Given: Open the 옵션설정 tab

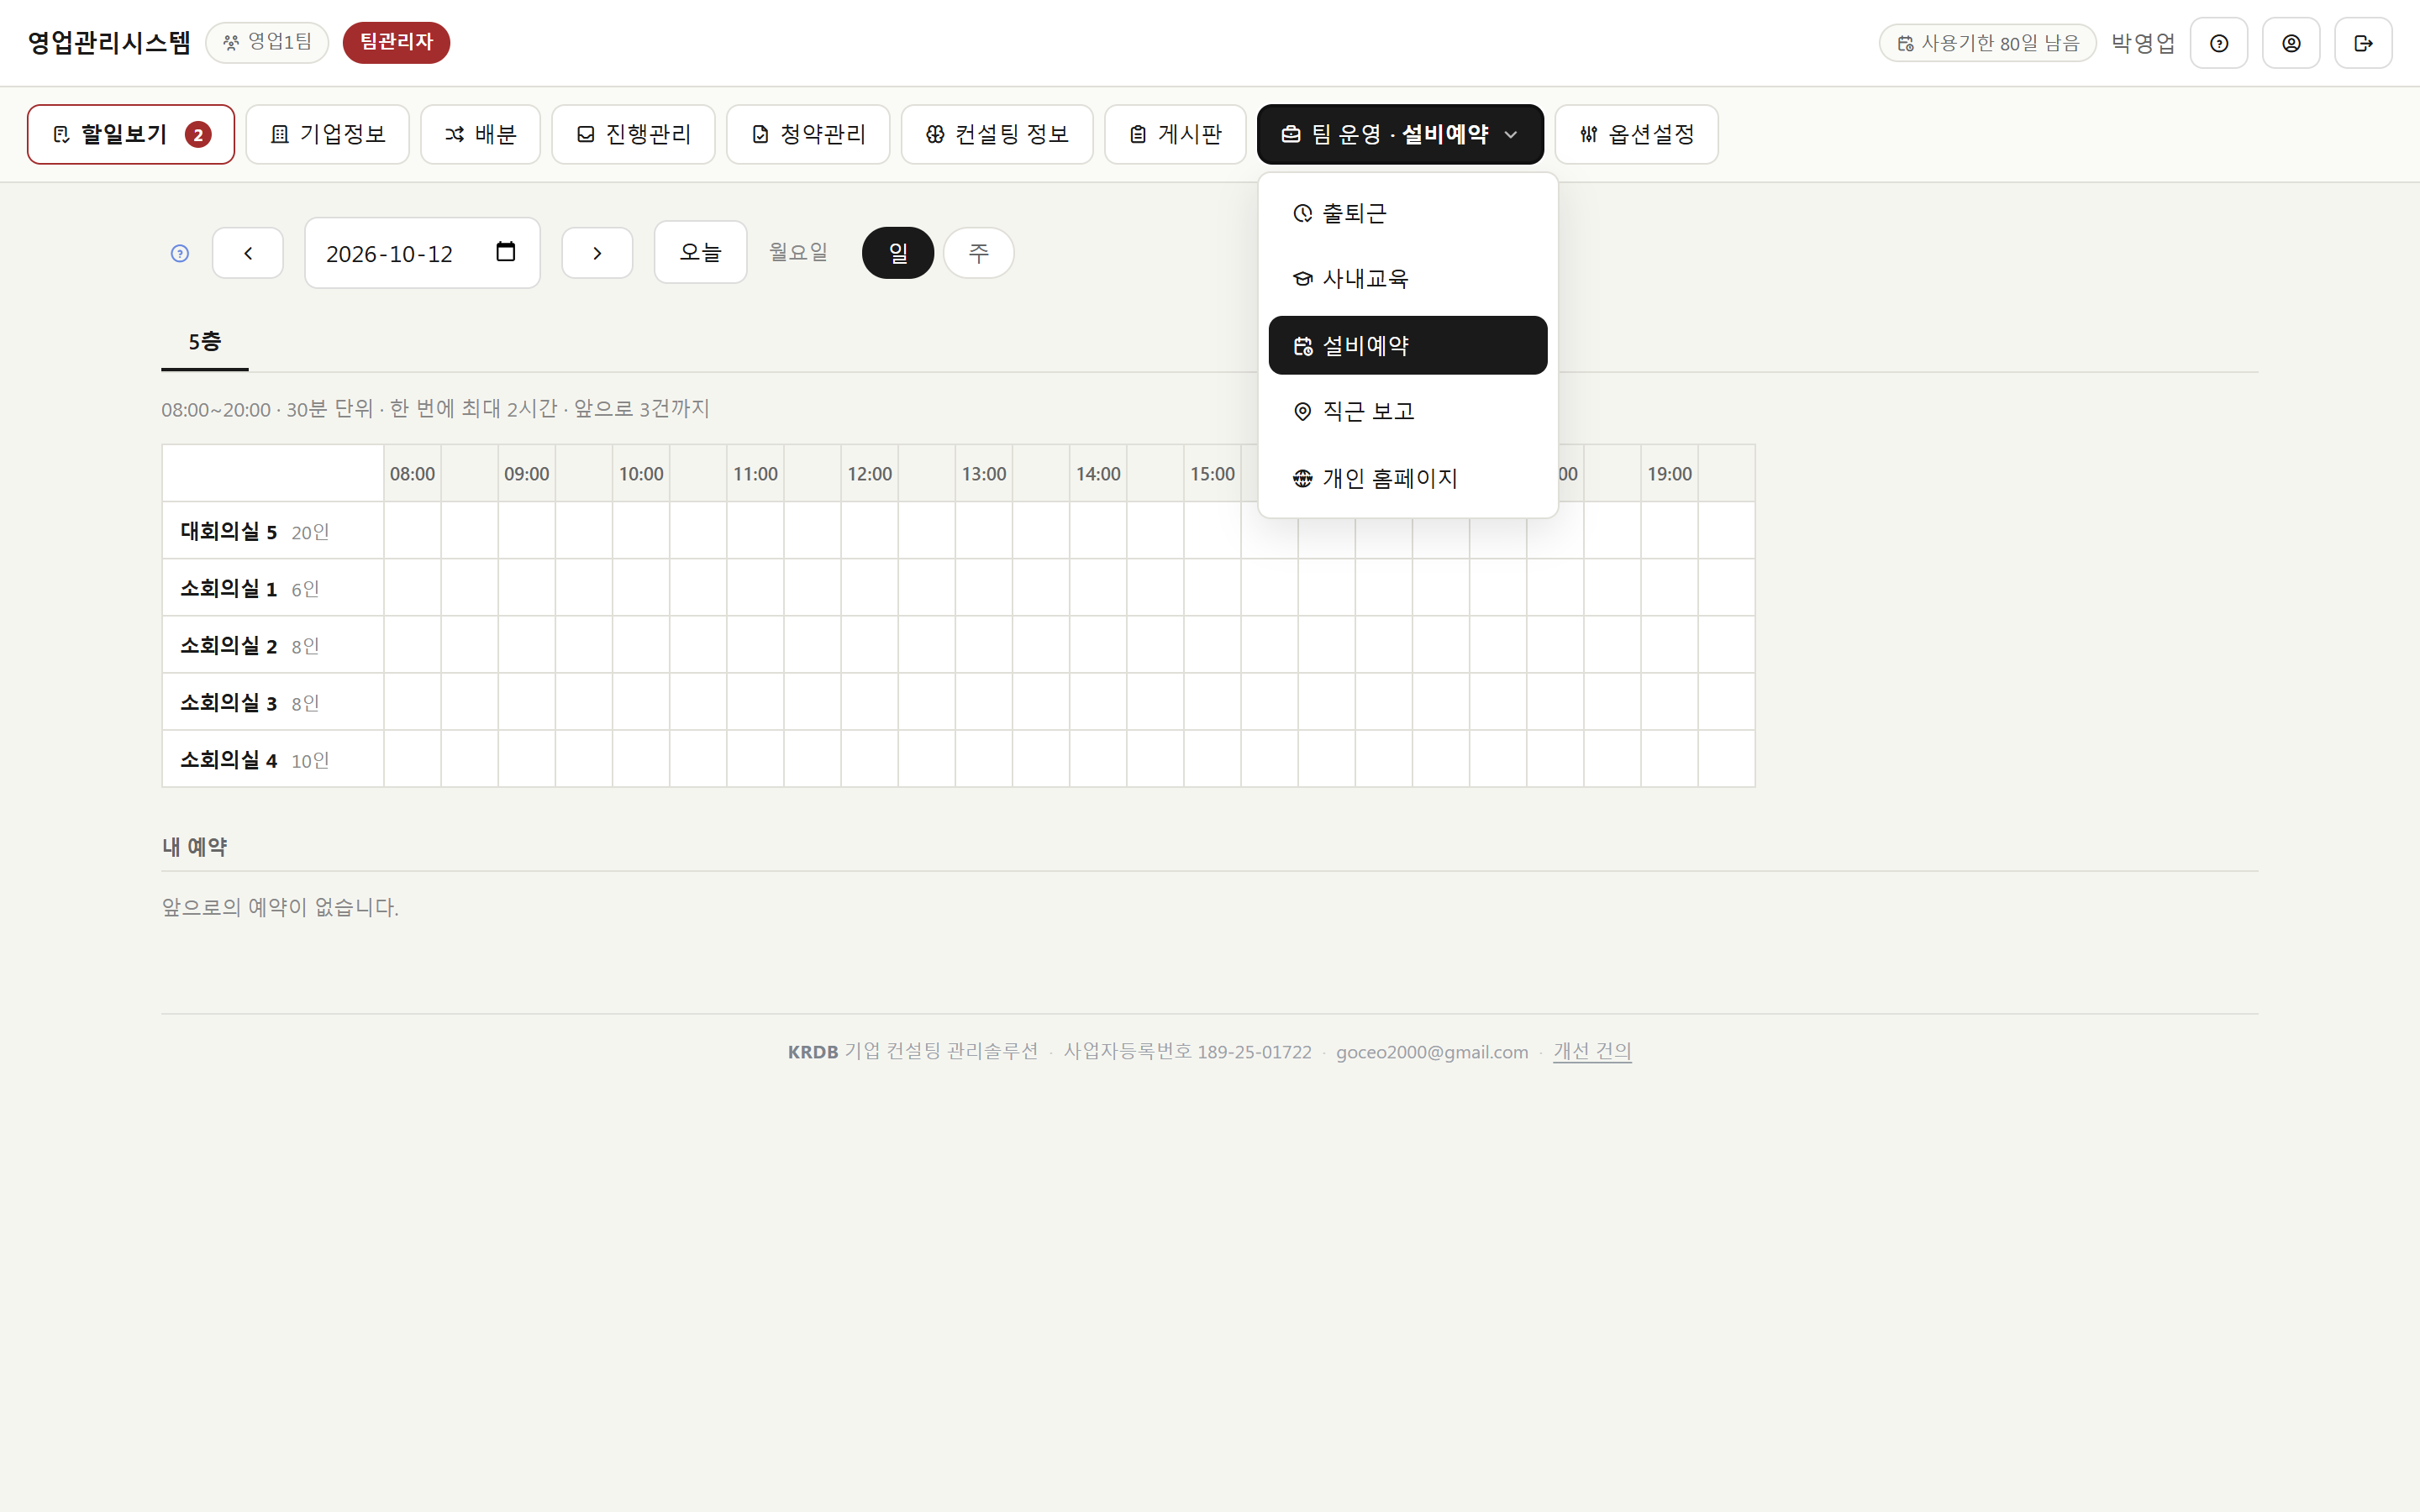Looking at the screenshot, I should pos(1636,134).
